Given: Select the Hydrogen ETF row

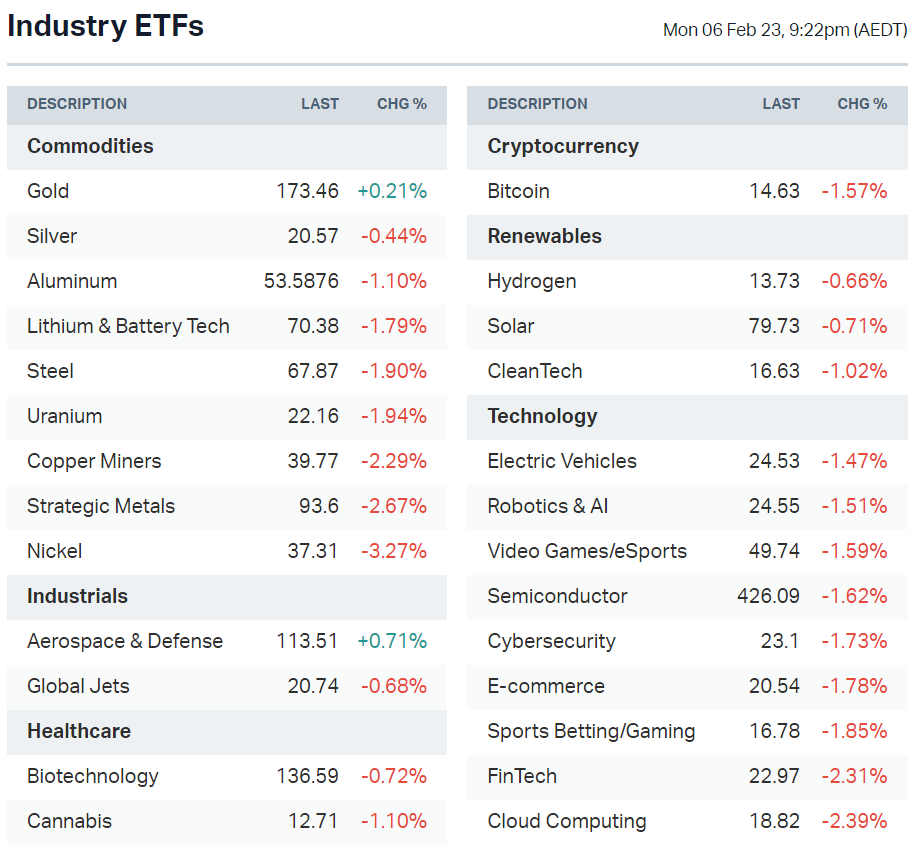Looking at the screenshot, I should click(x=531, y=281).
